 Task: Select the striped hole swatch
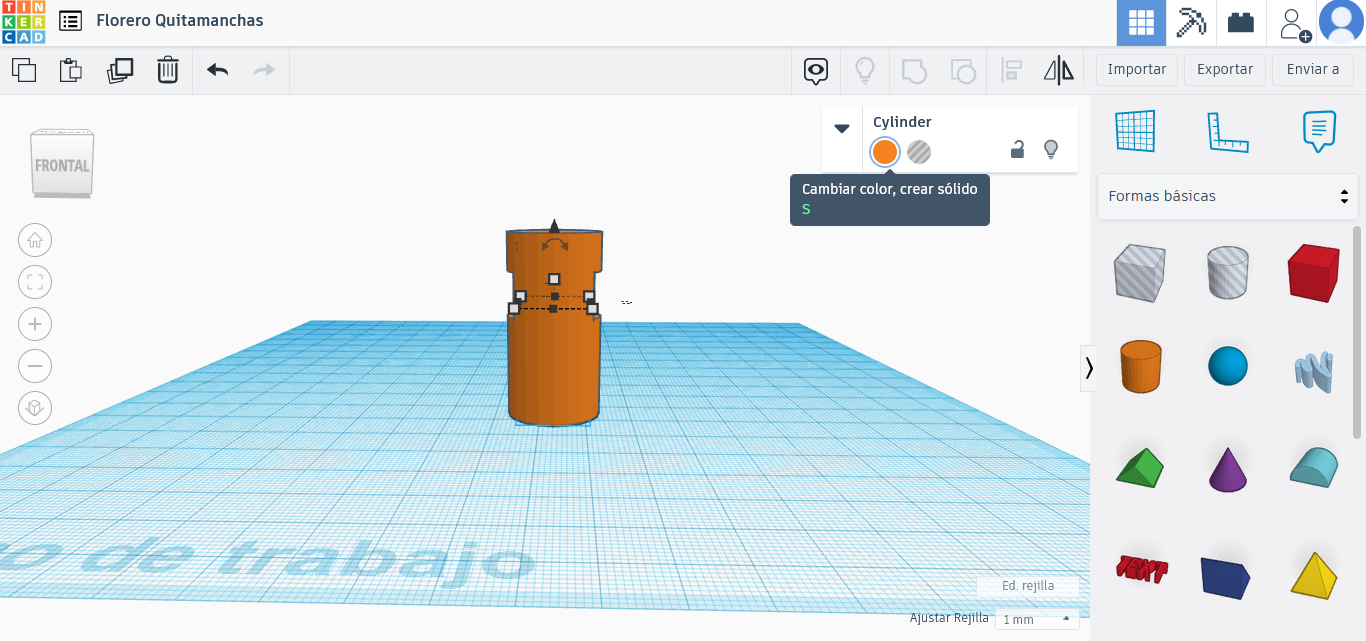[x=919, y=152]
